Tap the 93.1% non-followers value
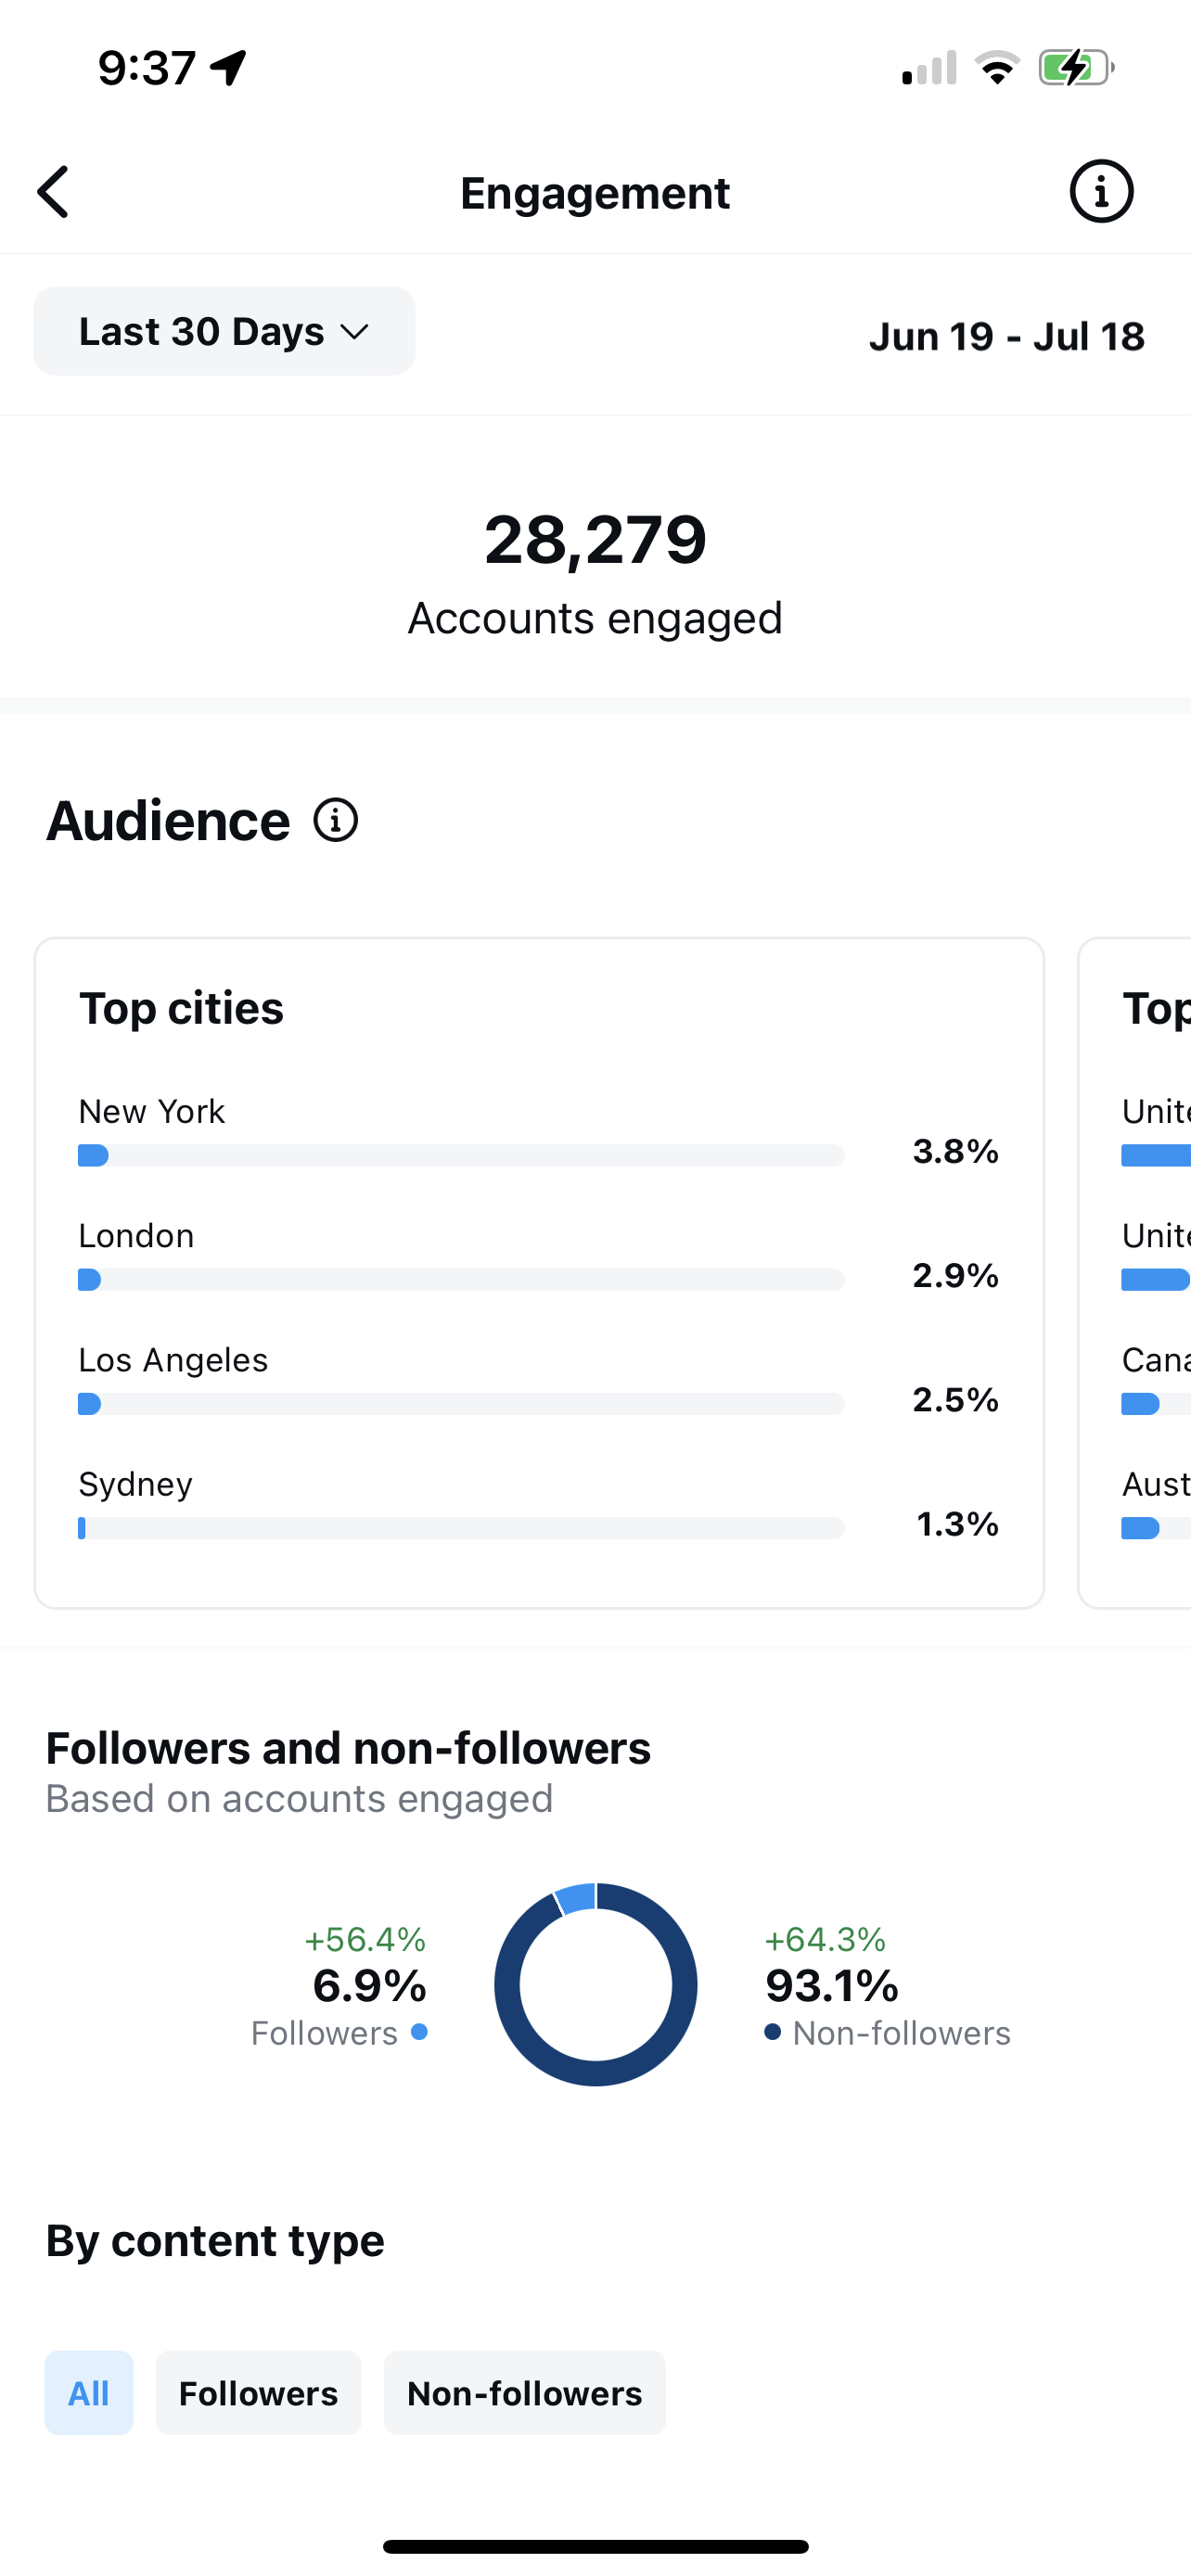The width and height of the screenshot is (1191, 2576). point(832,1986)
